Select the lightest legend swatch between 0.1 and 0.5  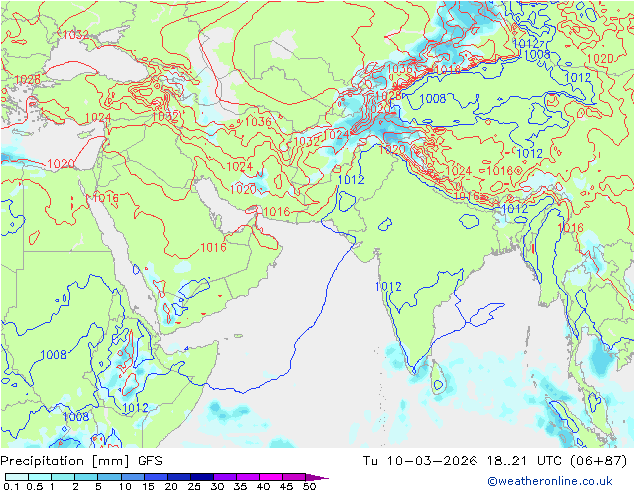[17, 477]
